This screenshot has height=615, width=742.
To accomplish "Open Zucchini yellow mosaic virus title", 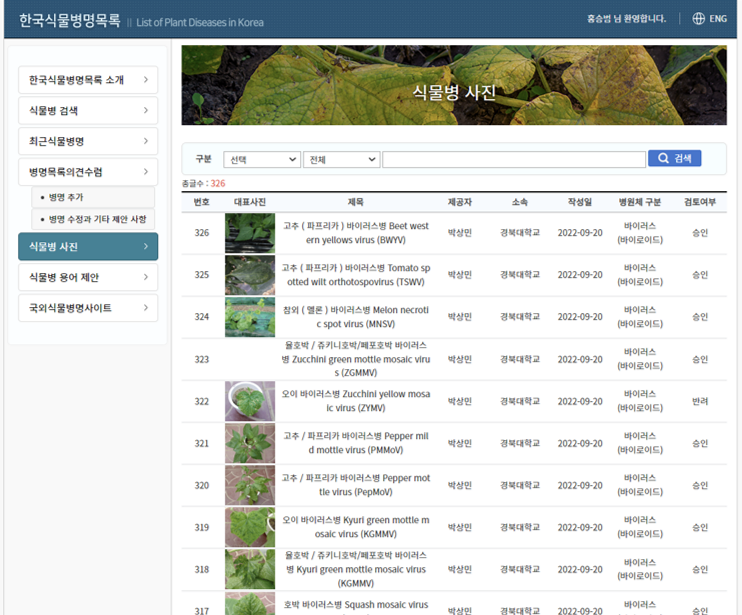I will [356, 401].
